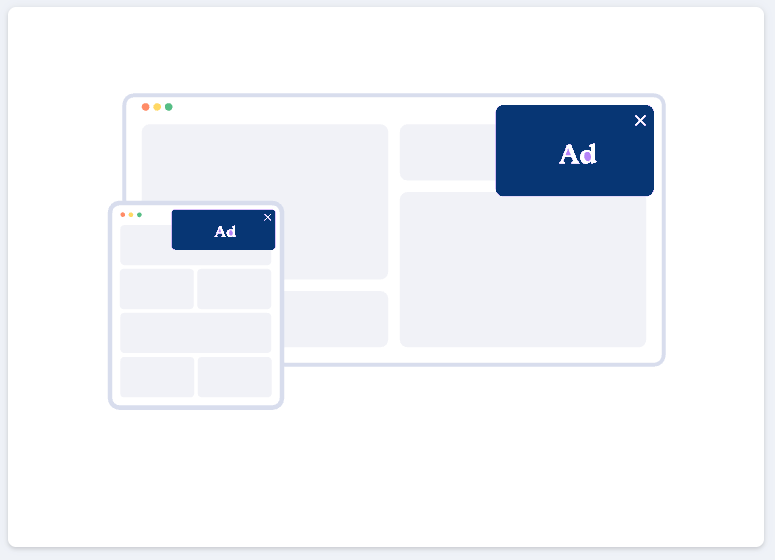Select left block in small window's second row
Screen dimensions: 775x560
[157, 289]
